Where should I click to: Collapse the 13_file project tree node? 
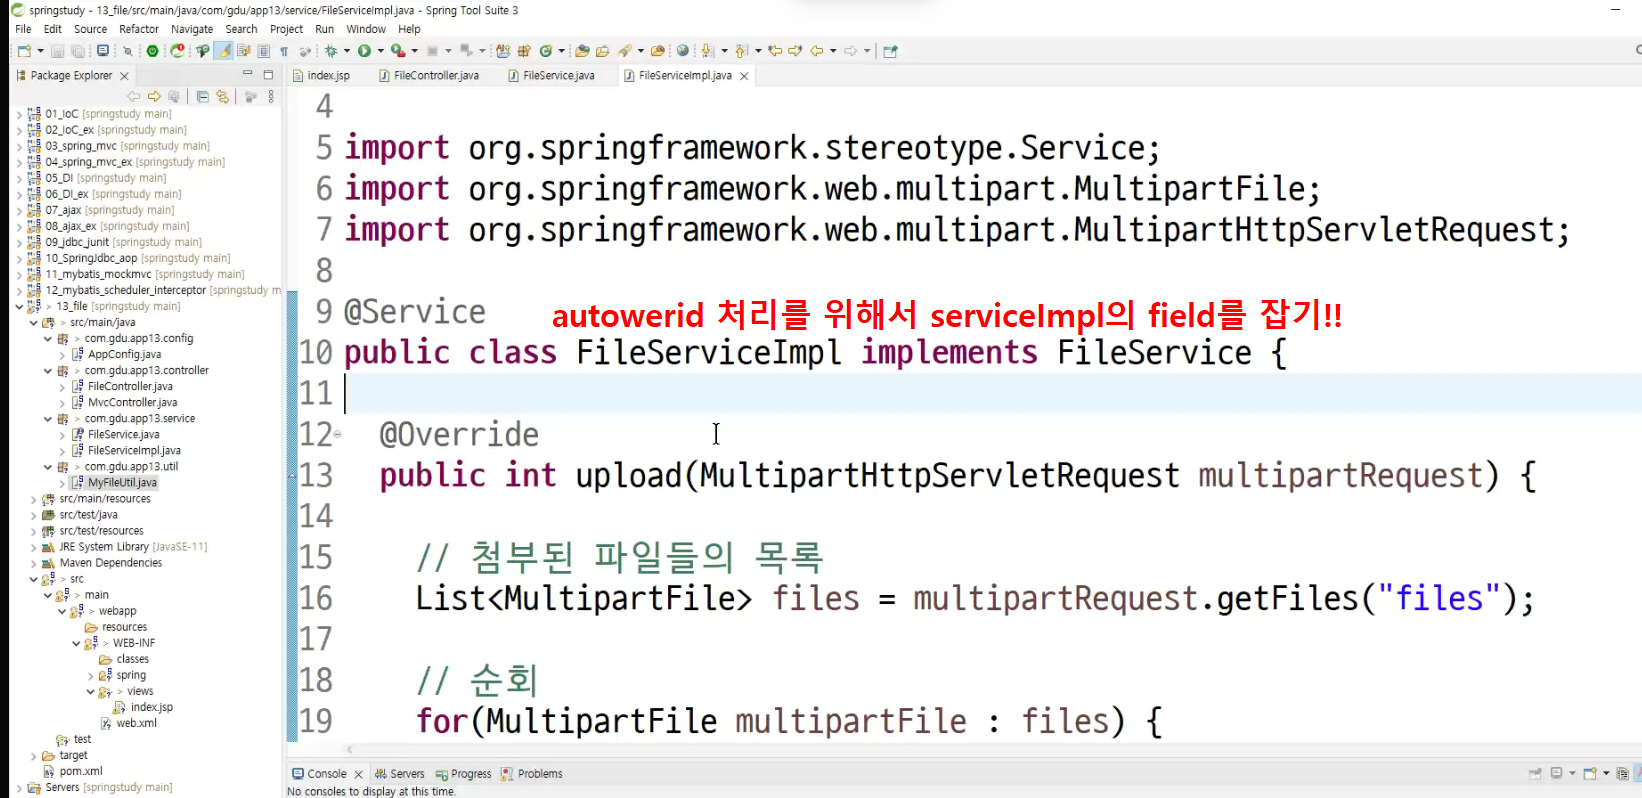click(x=19, y=307)
